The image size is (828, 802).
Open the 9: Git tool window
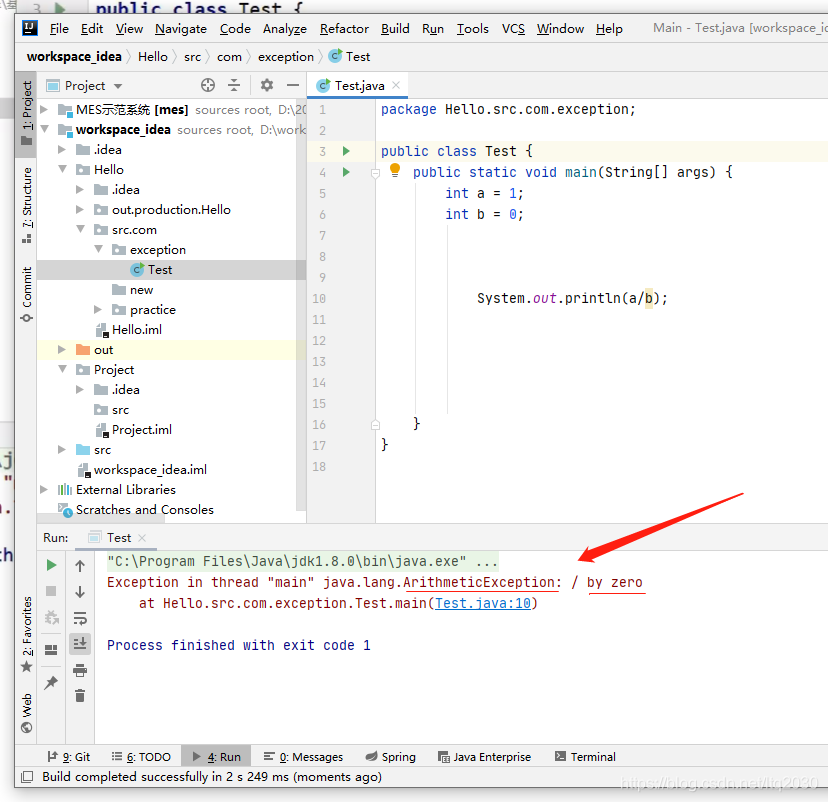[69, 757]
